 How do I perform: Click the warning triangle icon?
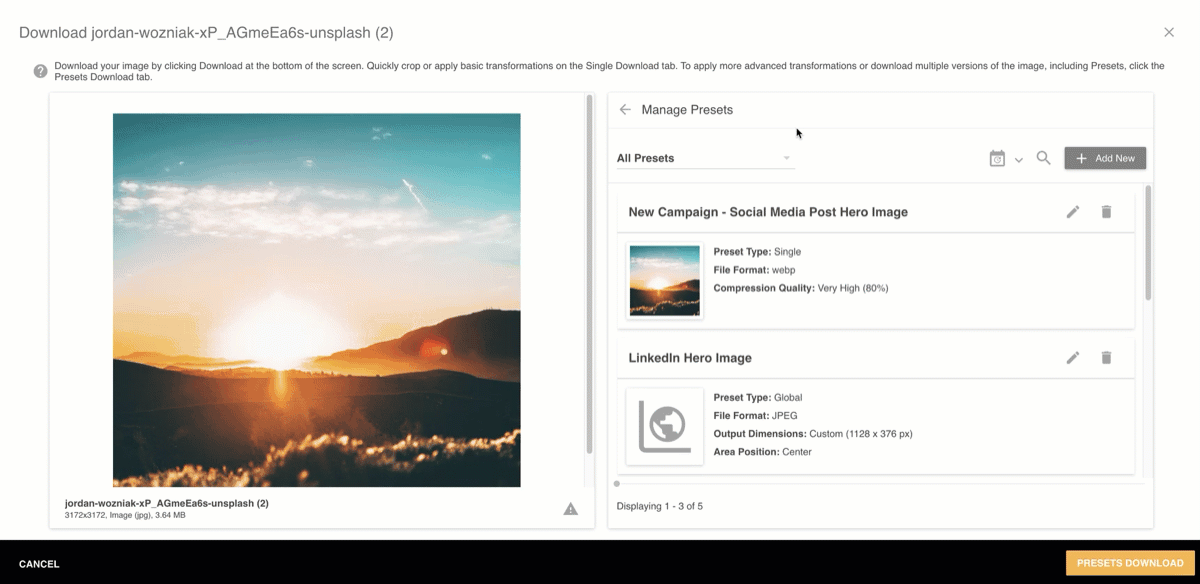(x=570, y=509)
